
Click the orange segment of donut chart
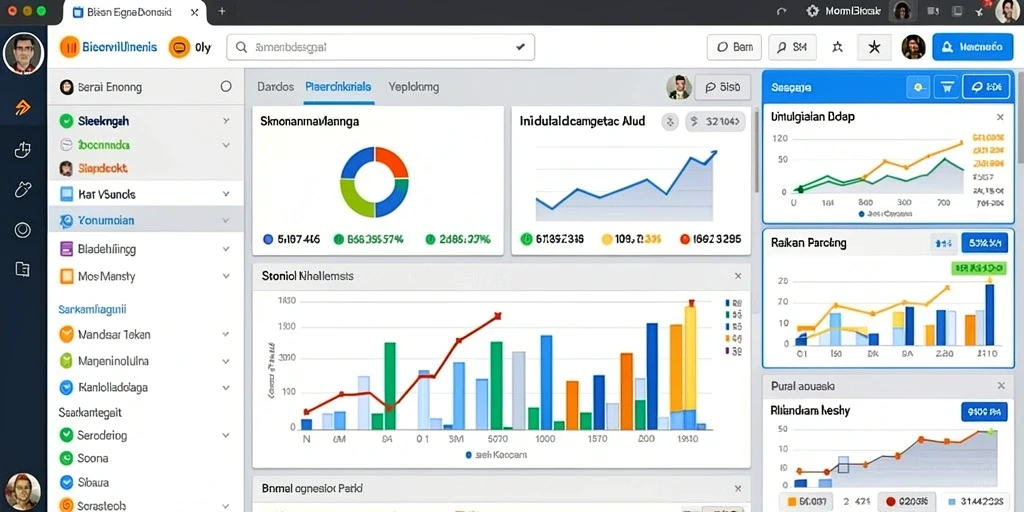(x=391, y=163)
